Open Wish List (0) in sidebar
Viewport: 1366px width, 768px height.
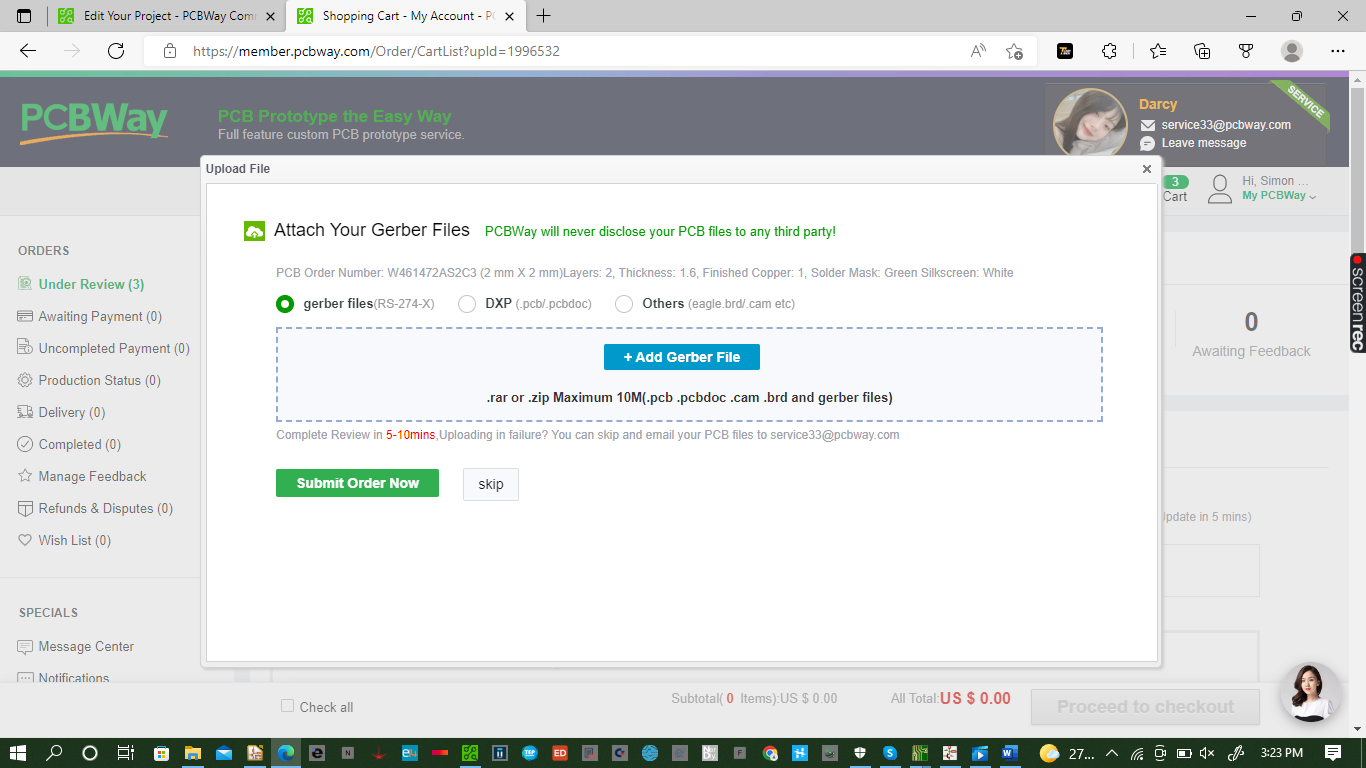(x=74, y=540)
